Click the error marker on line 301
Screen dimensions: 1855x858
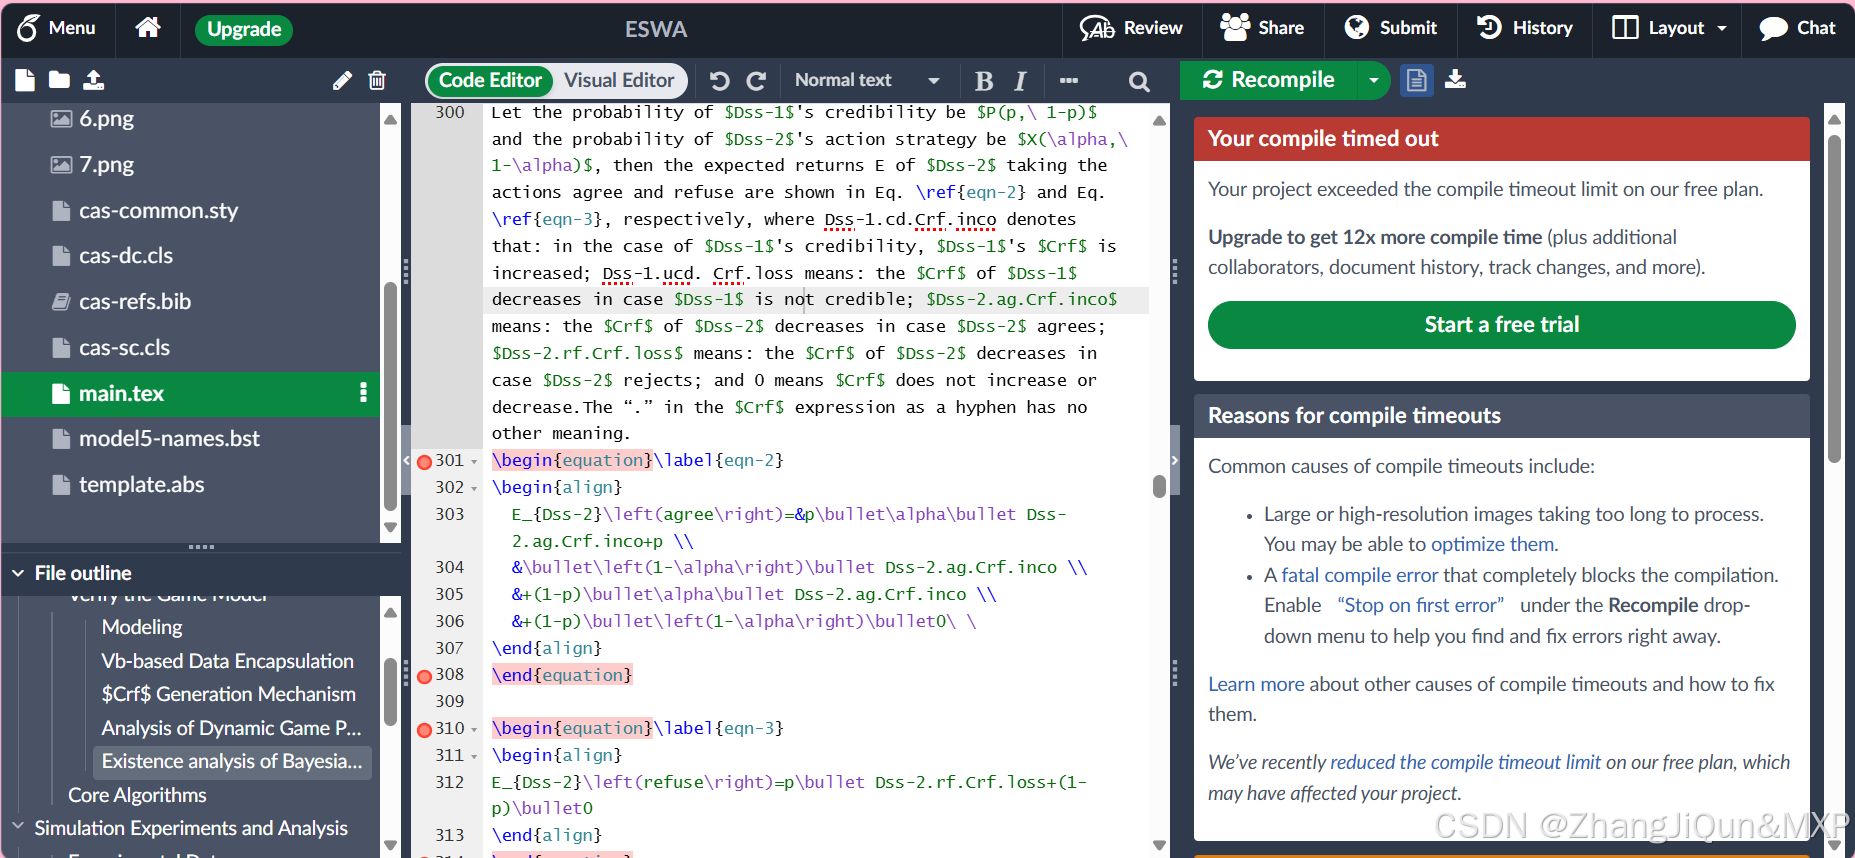424,462
